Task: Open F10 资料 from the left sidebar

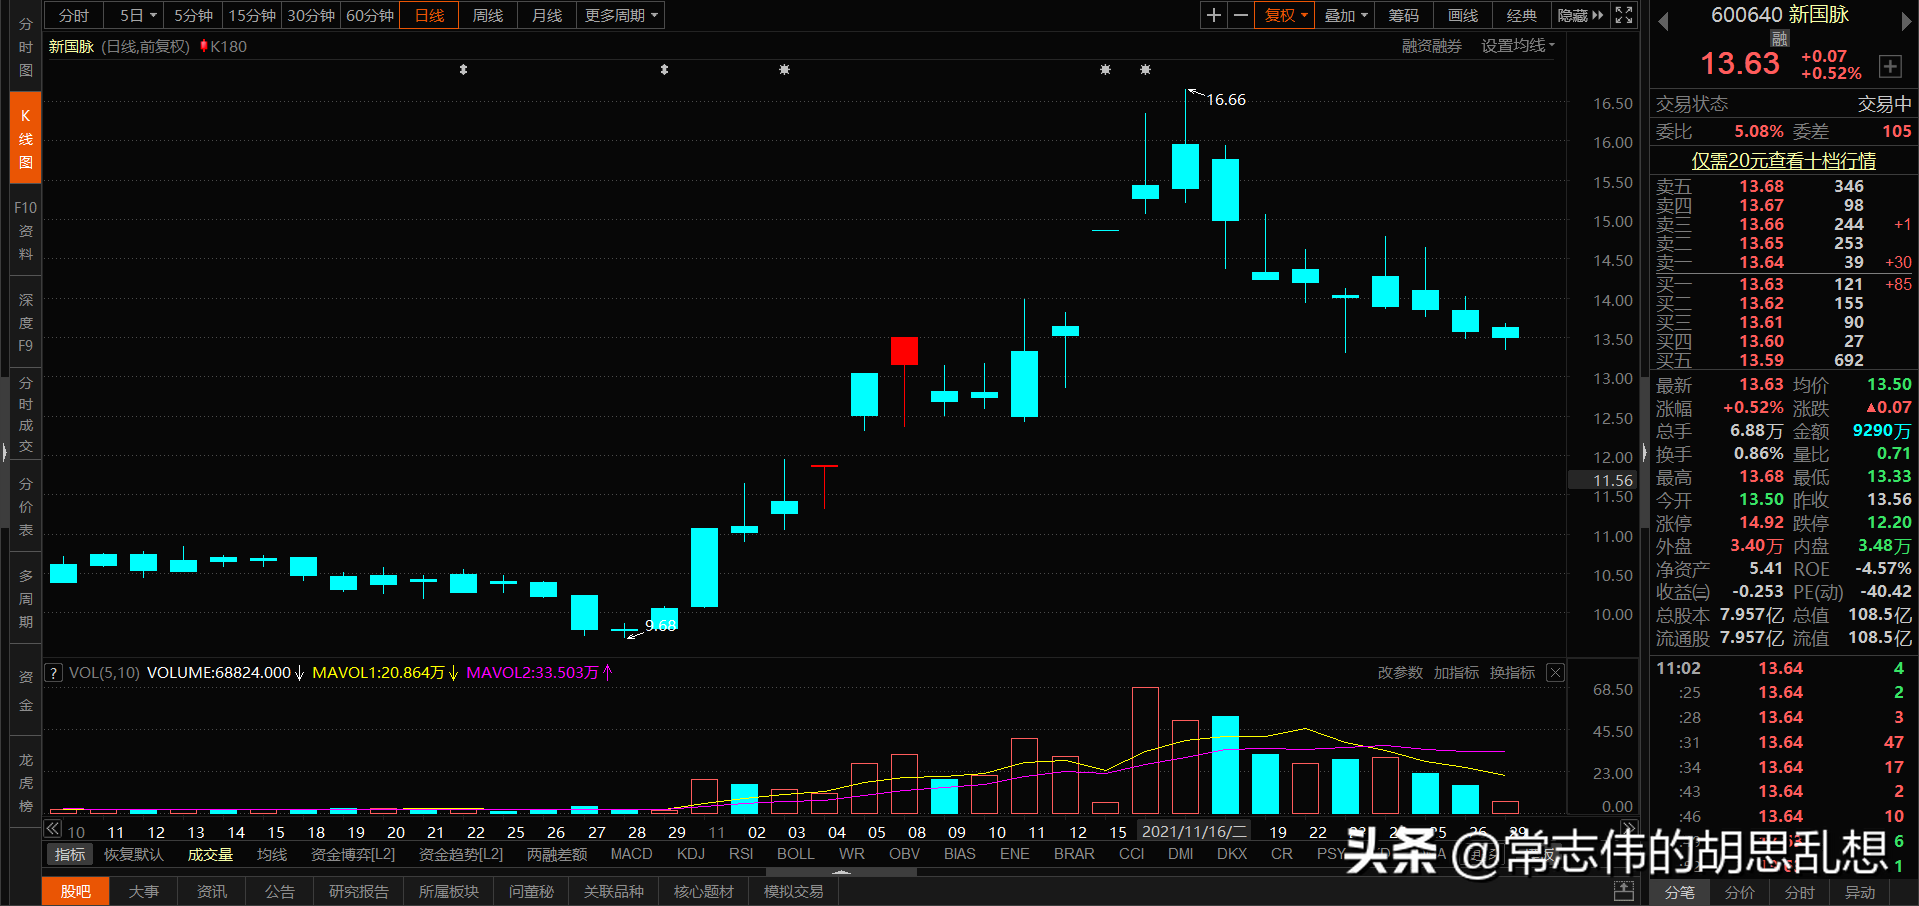Action: coord(24,231)
